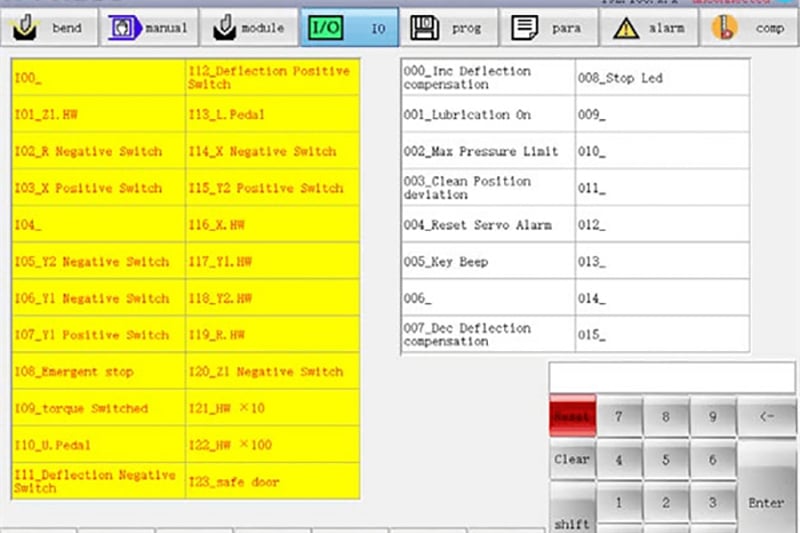Toggle output O00_Inc Deflection compensation
The width and height of the screenshot is (800, 533).
pyautogui.click(x=488, y=78)
